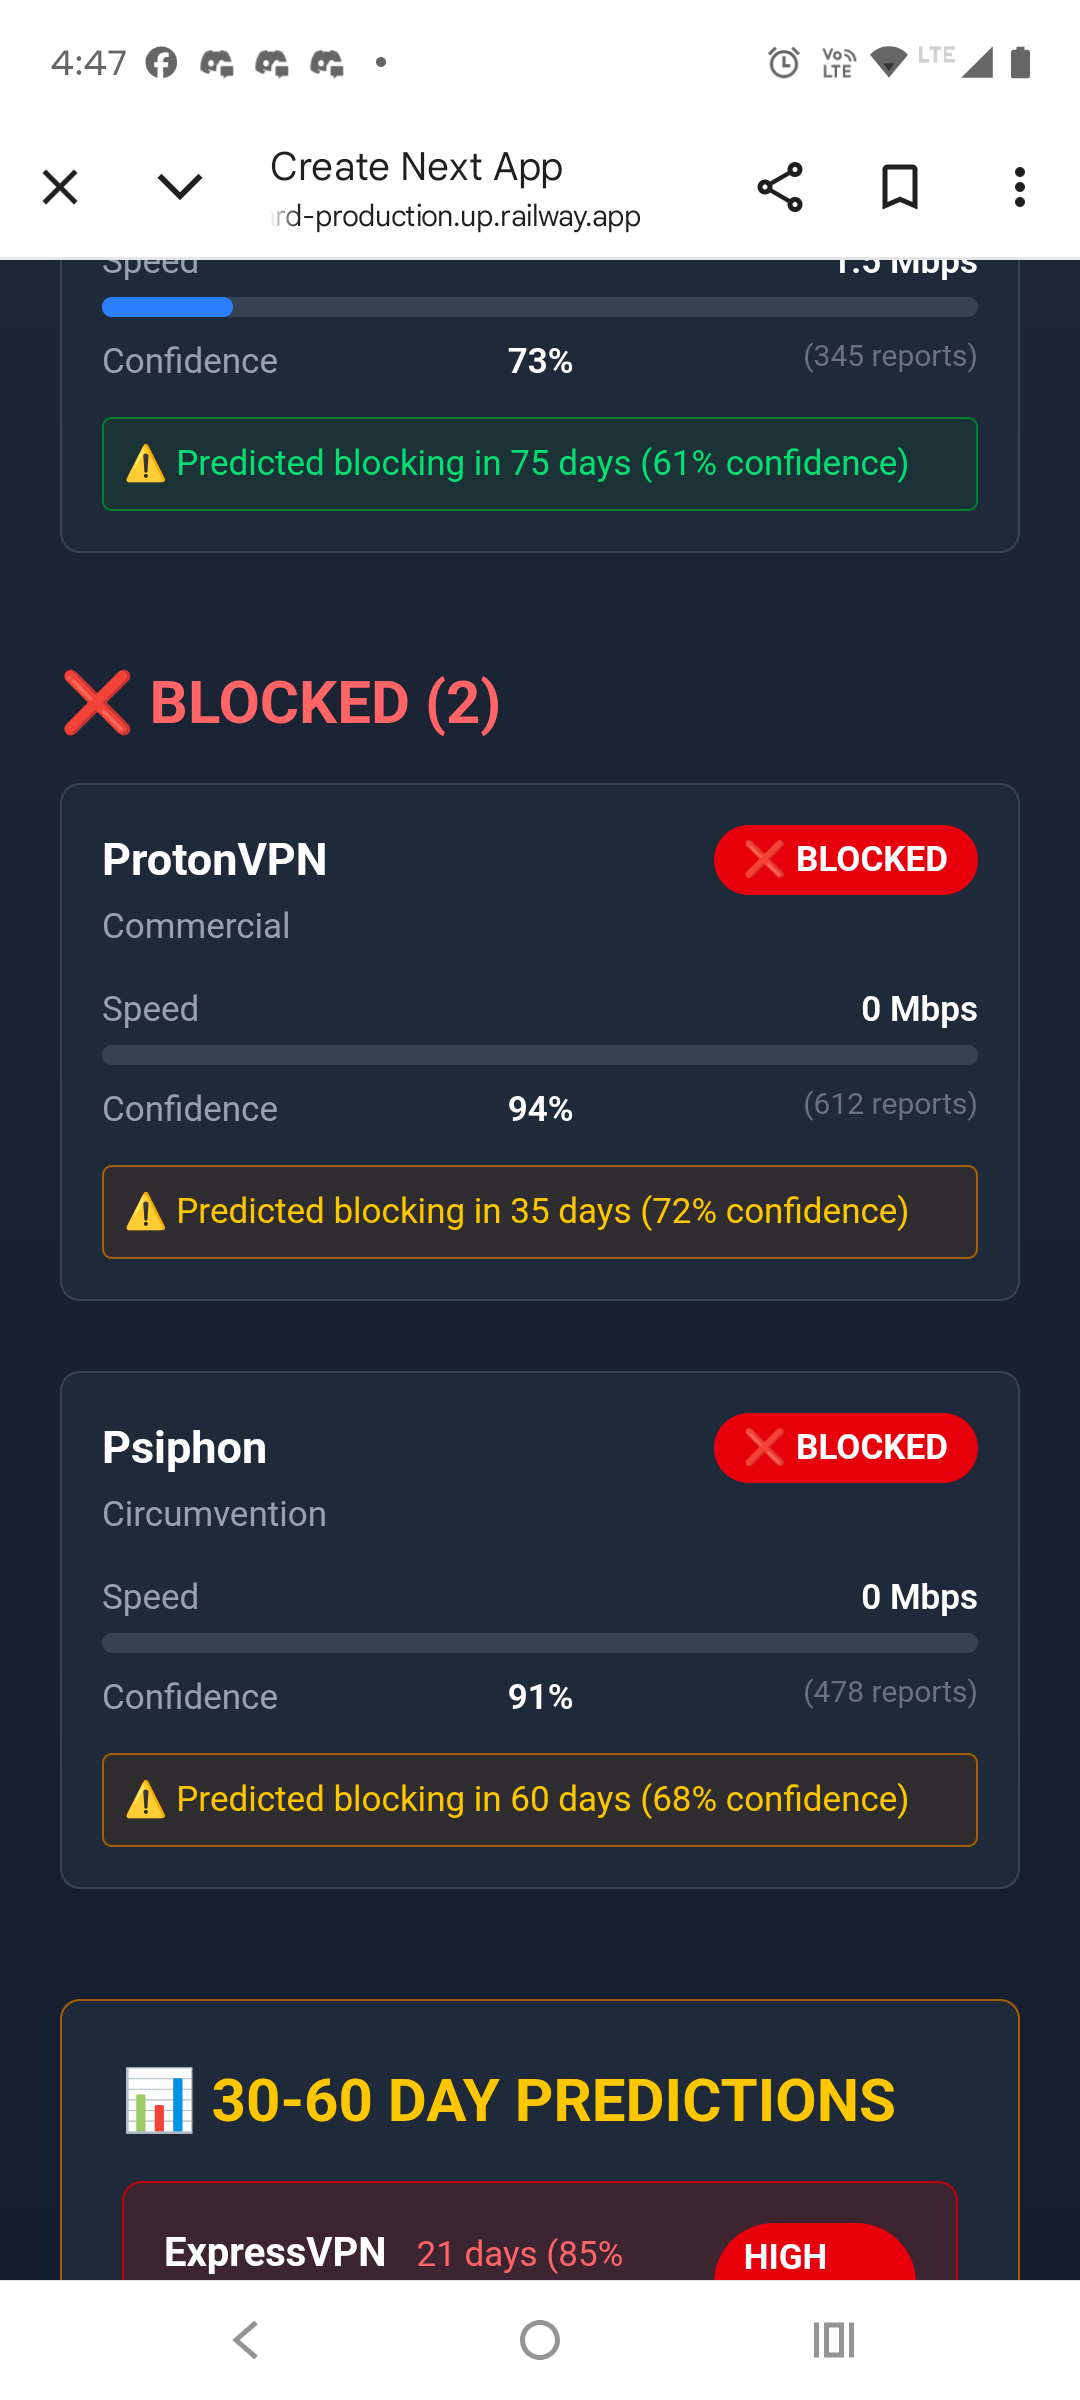Tap the red X next to BLOCKED heading
Viewport: 1080px width, 2400px height.
(97, 703)
